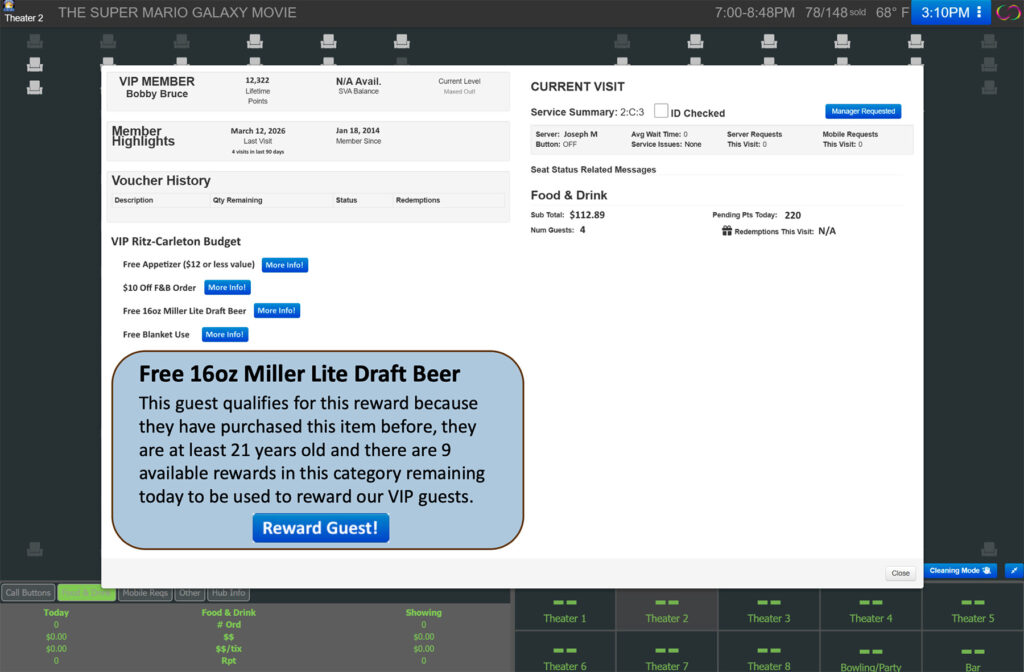1024x672 pixels.
Task: Open the Mobile Reqs tab
Action: point(145,593)
